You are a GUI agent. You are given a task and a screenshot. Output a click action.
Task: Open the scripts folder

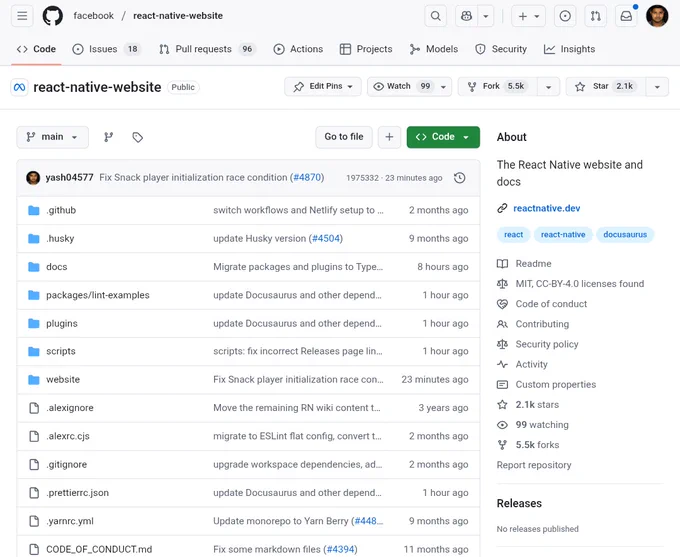click(61, 351)
